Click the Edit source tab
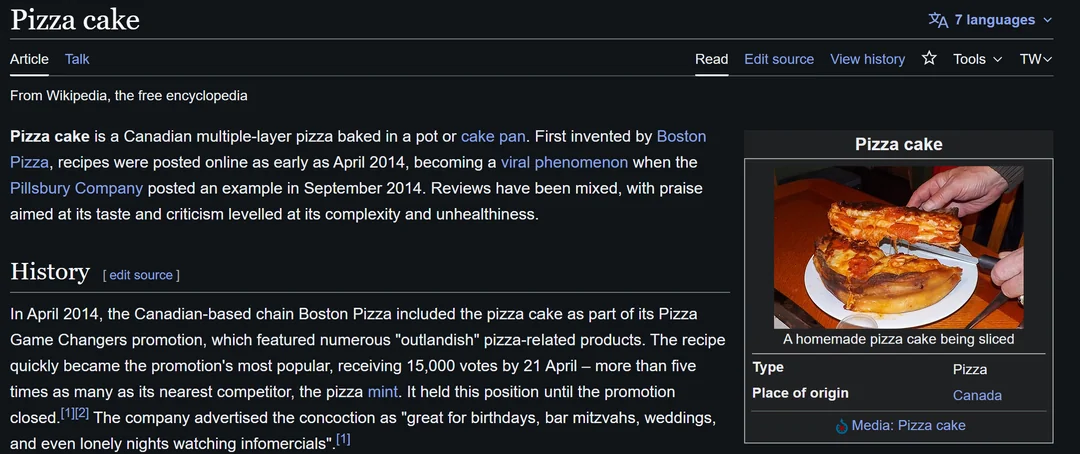The height and width of the screenshot is (454, 1080). 779,59
